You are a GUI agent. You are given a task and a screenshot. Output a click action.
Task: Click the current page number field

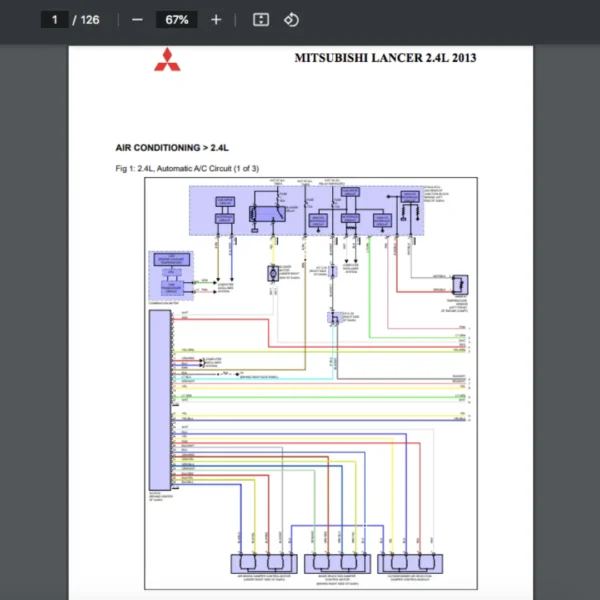pyautogui.click(x=55, y=20)
